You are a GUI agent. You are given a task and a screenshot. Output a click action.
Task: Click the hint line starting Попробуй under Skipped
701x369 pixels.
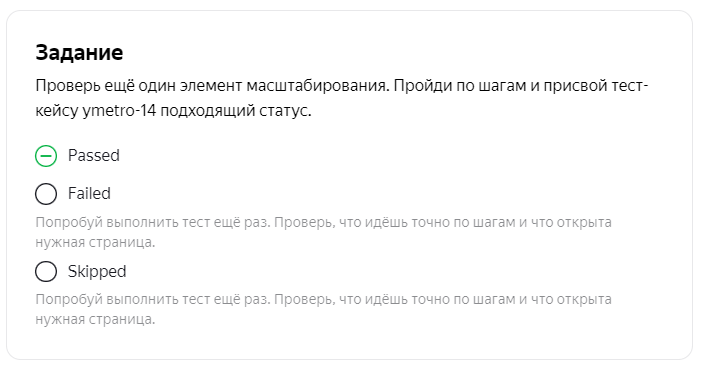click(323, 299)
